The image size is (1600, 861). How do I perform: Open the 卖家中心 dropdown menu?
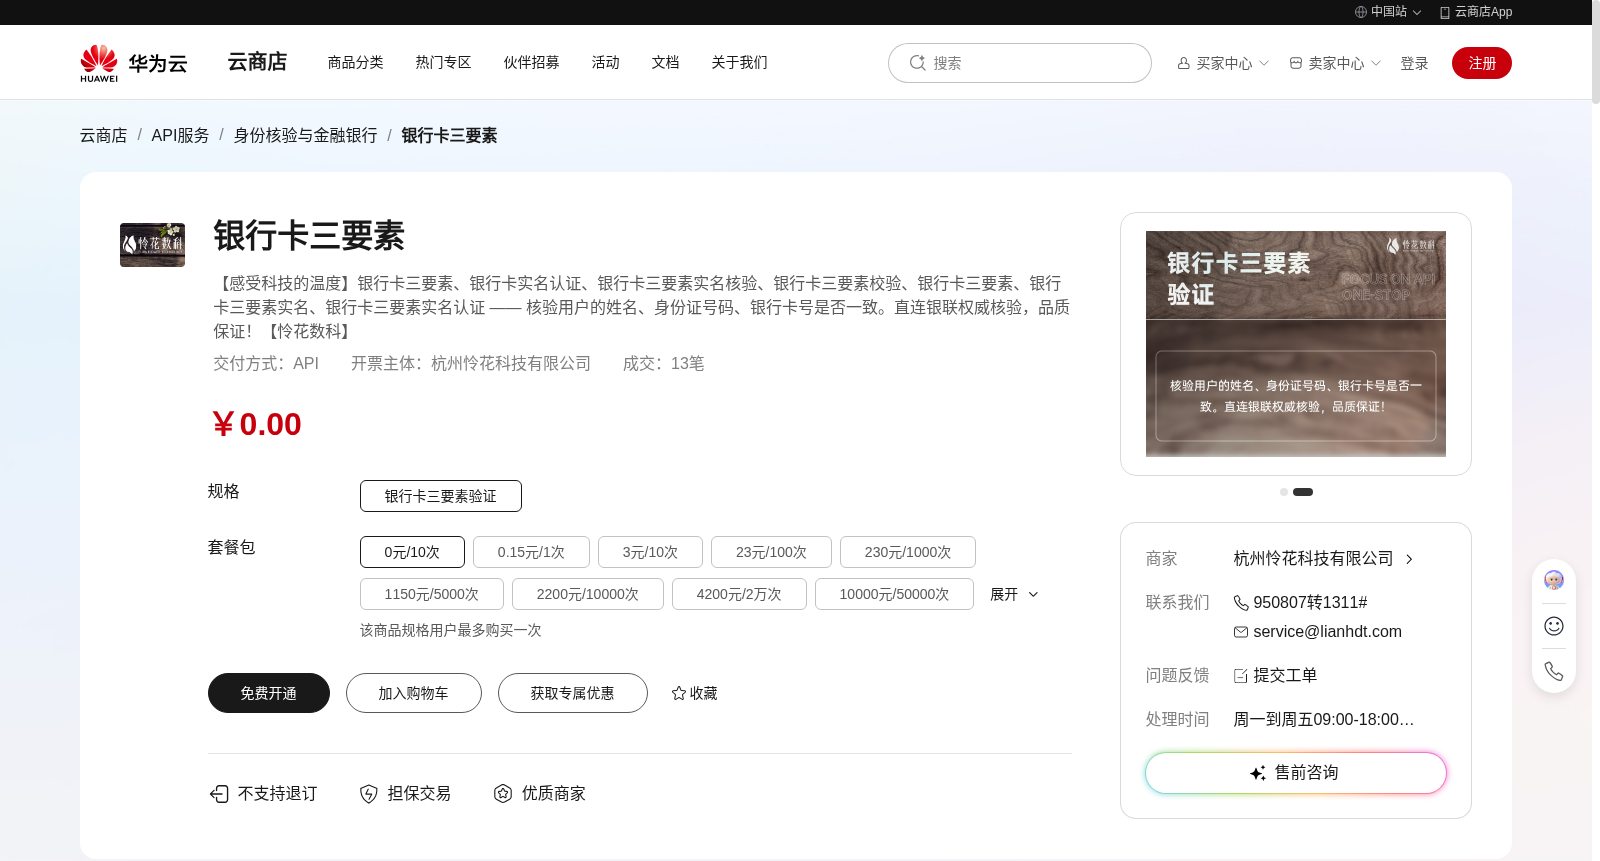coord(1335,63)
